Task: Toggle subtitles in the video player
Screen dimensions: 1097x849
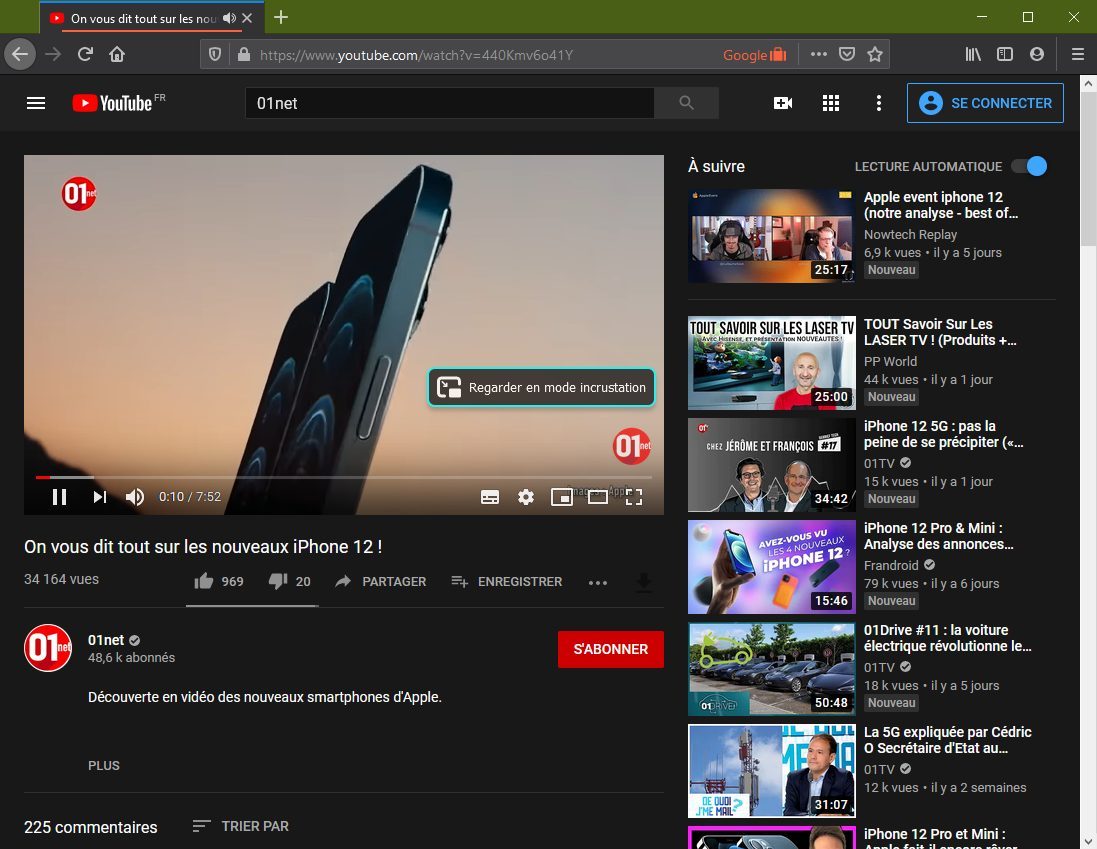Action: coord(490,497)
